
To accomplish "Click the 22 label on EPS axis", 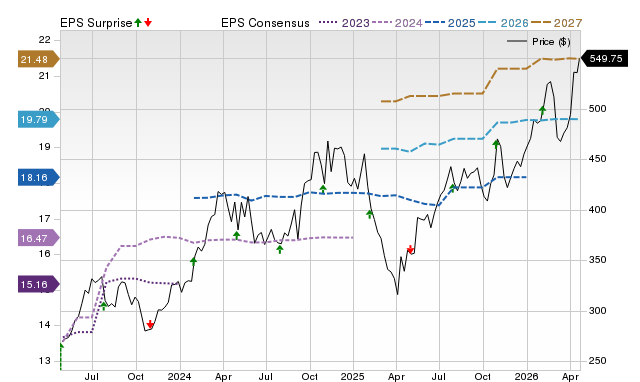I will click(x=44, y=40).
